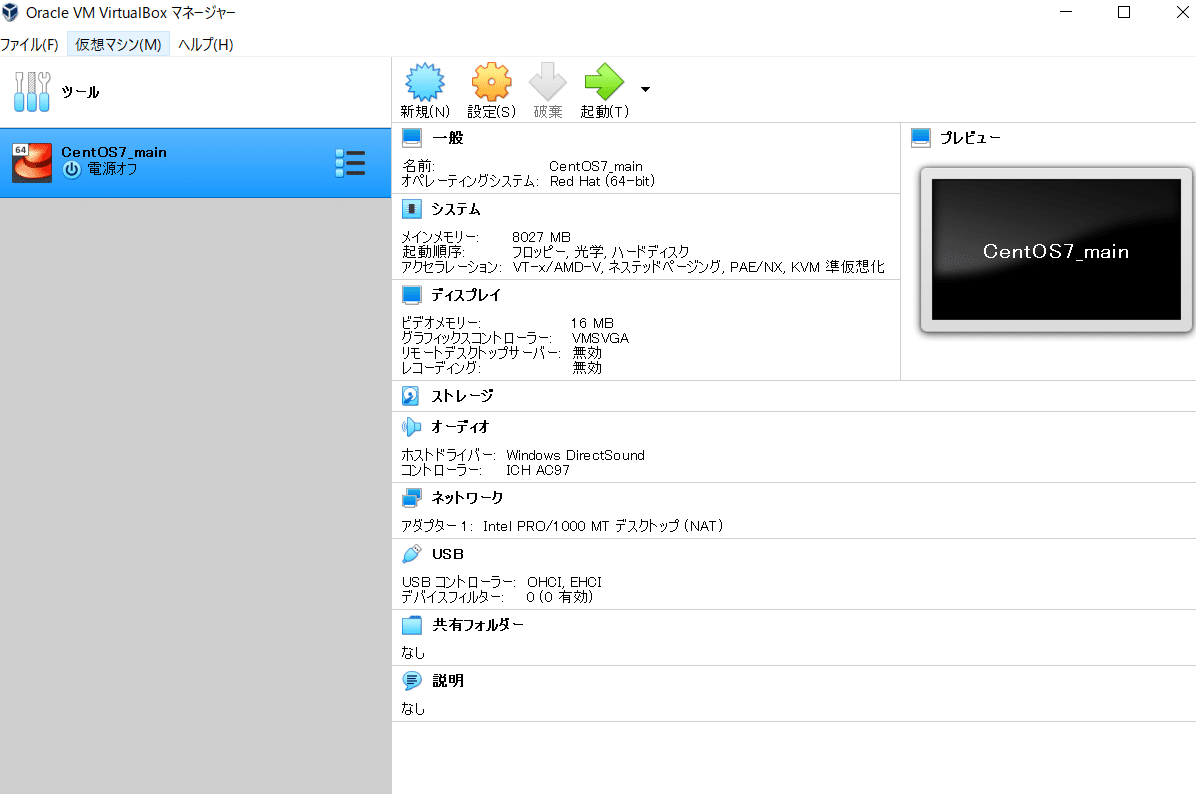Click the 共有フォルダー folder icon
This screenshot has width=1196, height=794.
coord(412,625)
